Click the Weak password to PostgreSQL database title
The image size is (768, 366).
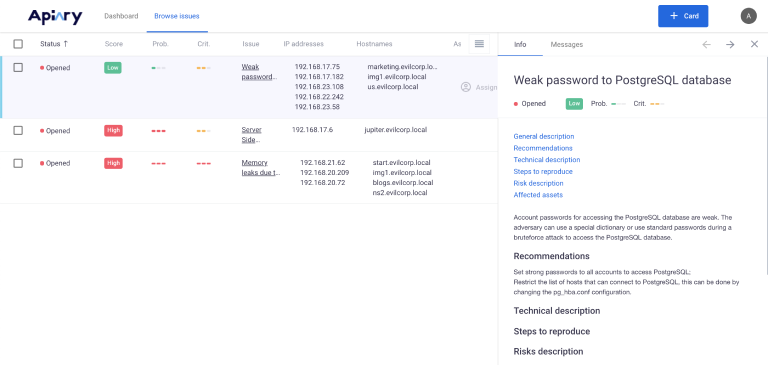tap(622, 80)
